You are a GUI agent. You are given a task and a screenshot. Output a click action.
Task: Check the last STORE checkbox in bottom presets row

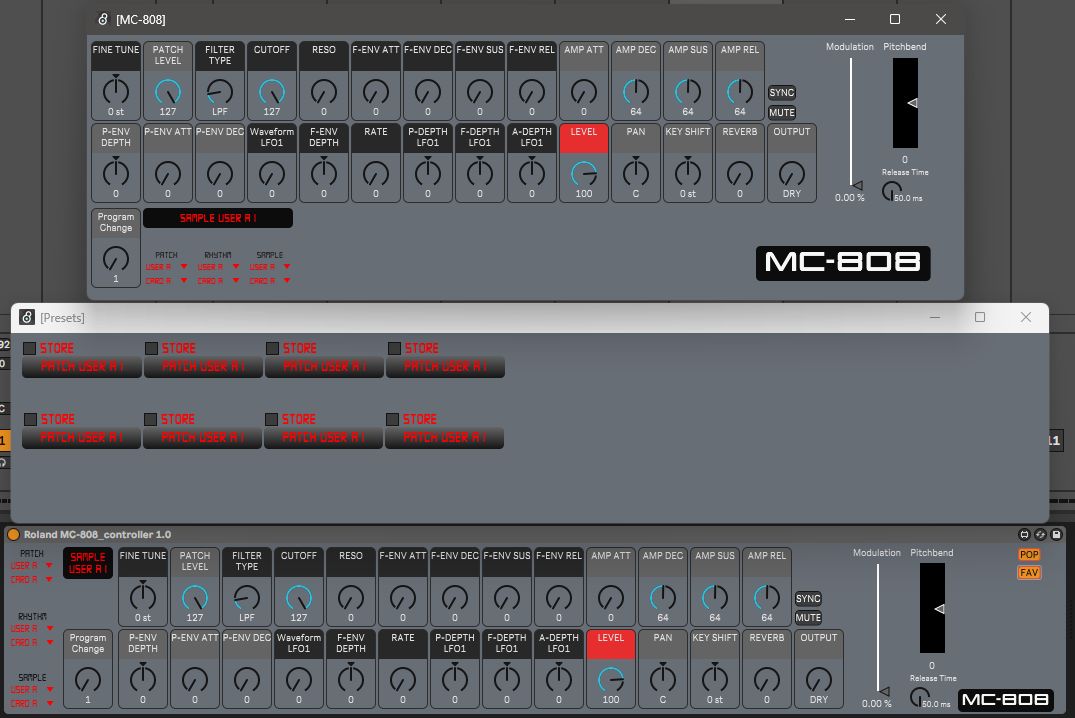(393, 419)
